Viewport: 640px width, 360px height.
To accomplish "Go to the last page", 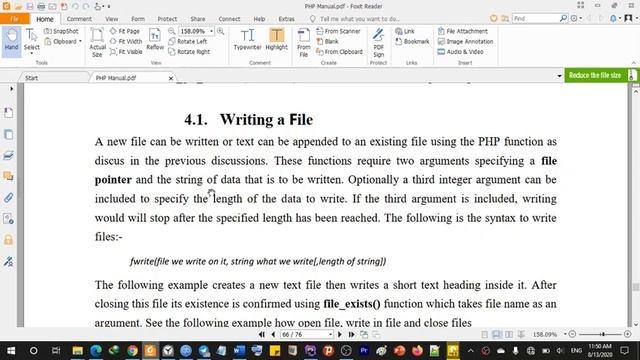I will [351, 335].
